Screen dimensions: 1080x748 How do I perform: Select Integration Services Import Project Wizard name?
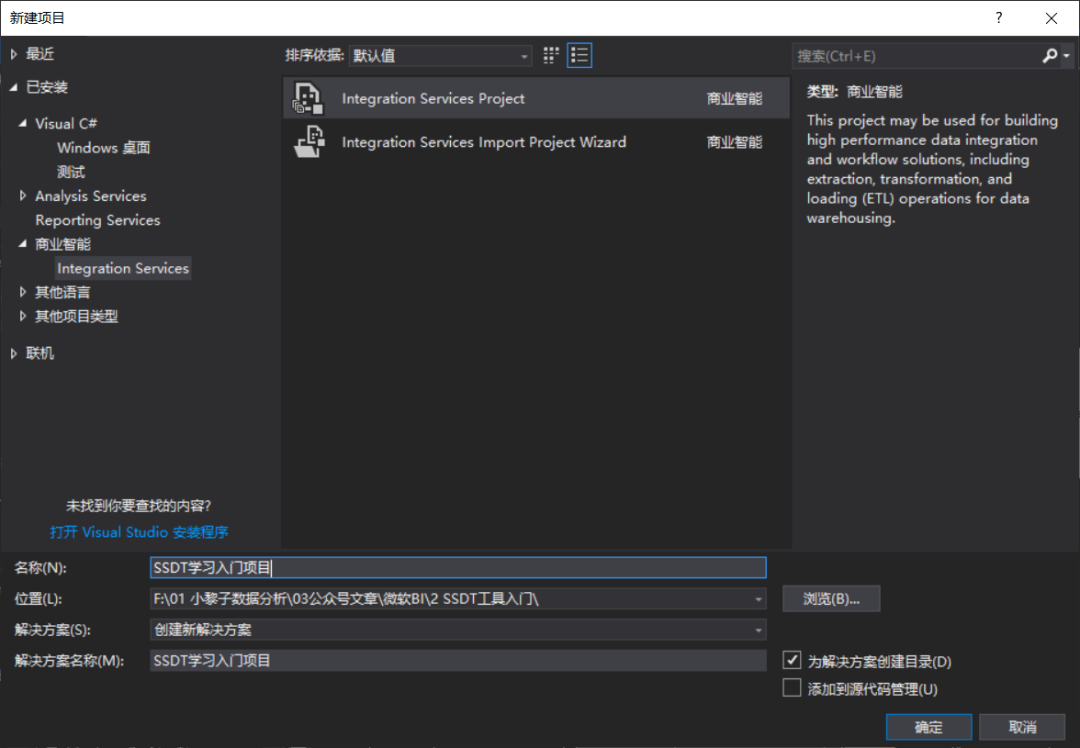(x=484, y=142)
